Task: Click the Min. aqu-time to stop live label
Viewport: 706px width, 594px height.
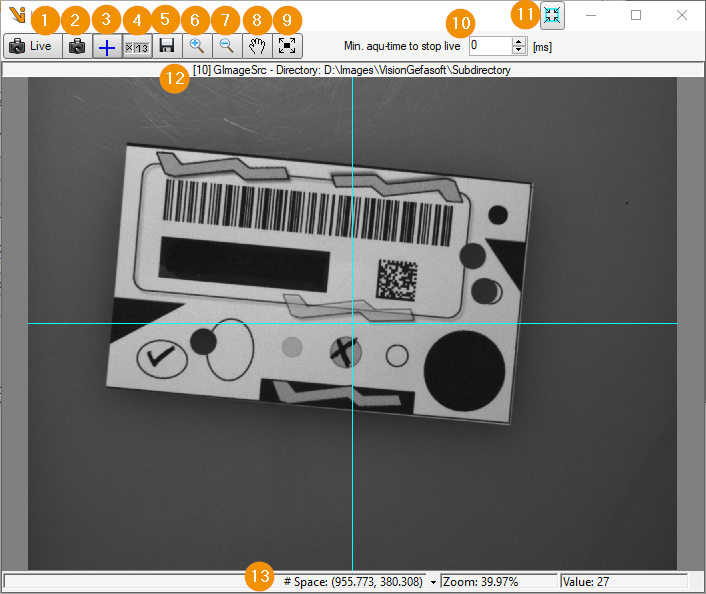Action: click(402, 46)
